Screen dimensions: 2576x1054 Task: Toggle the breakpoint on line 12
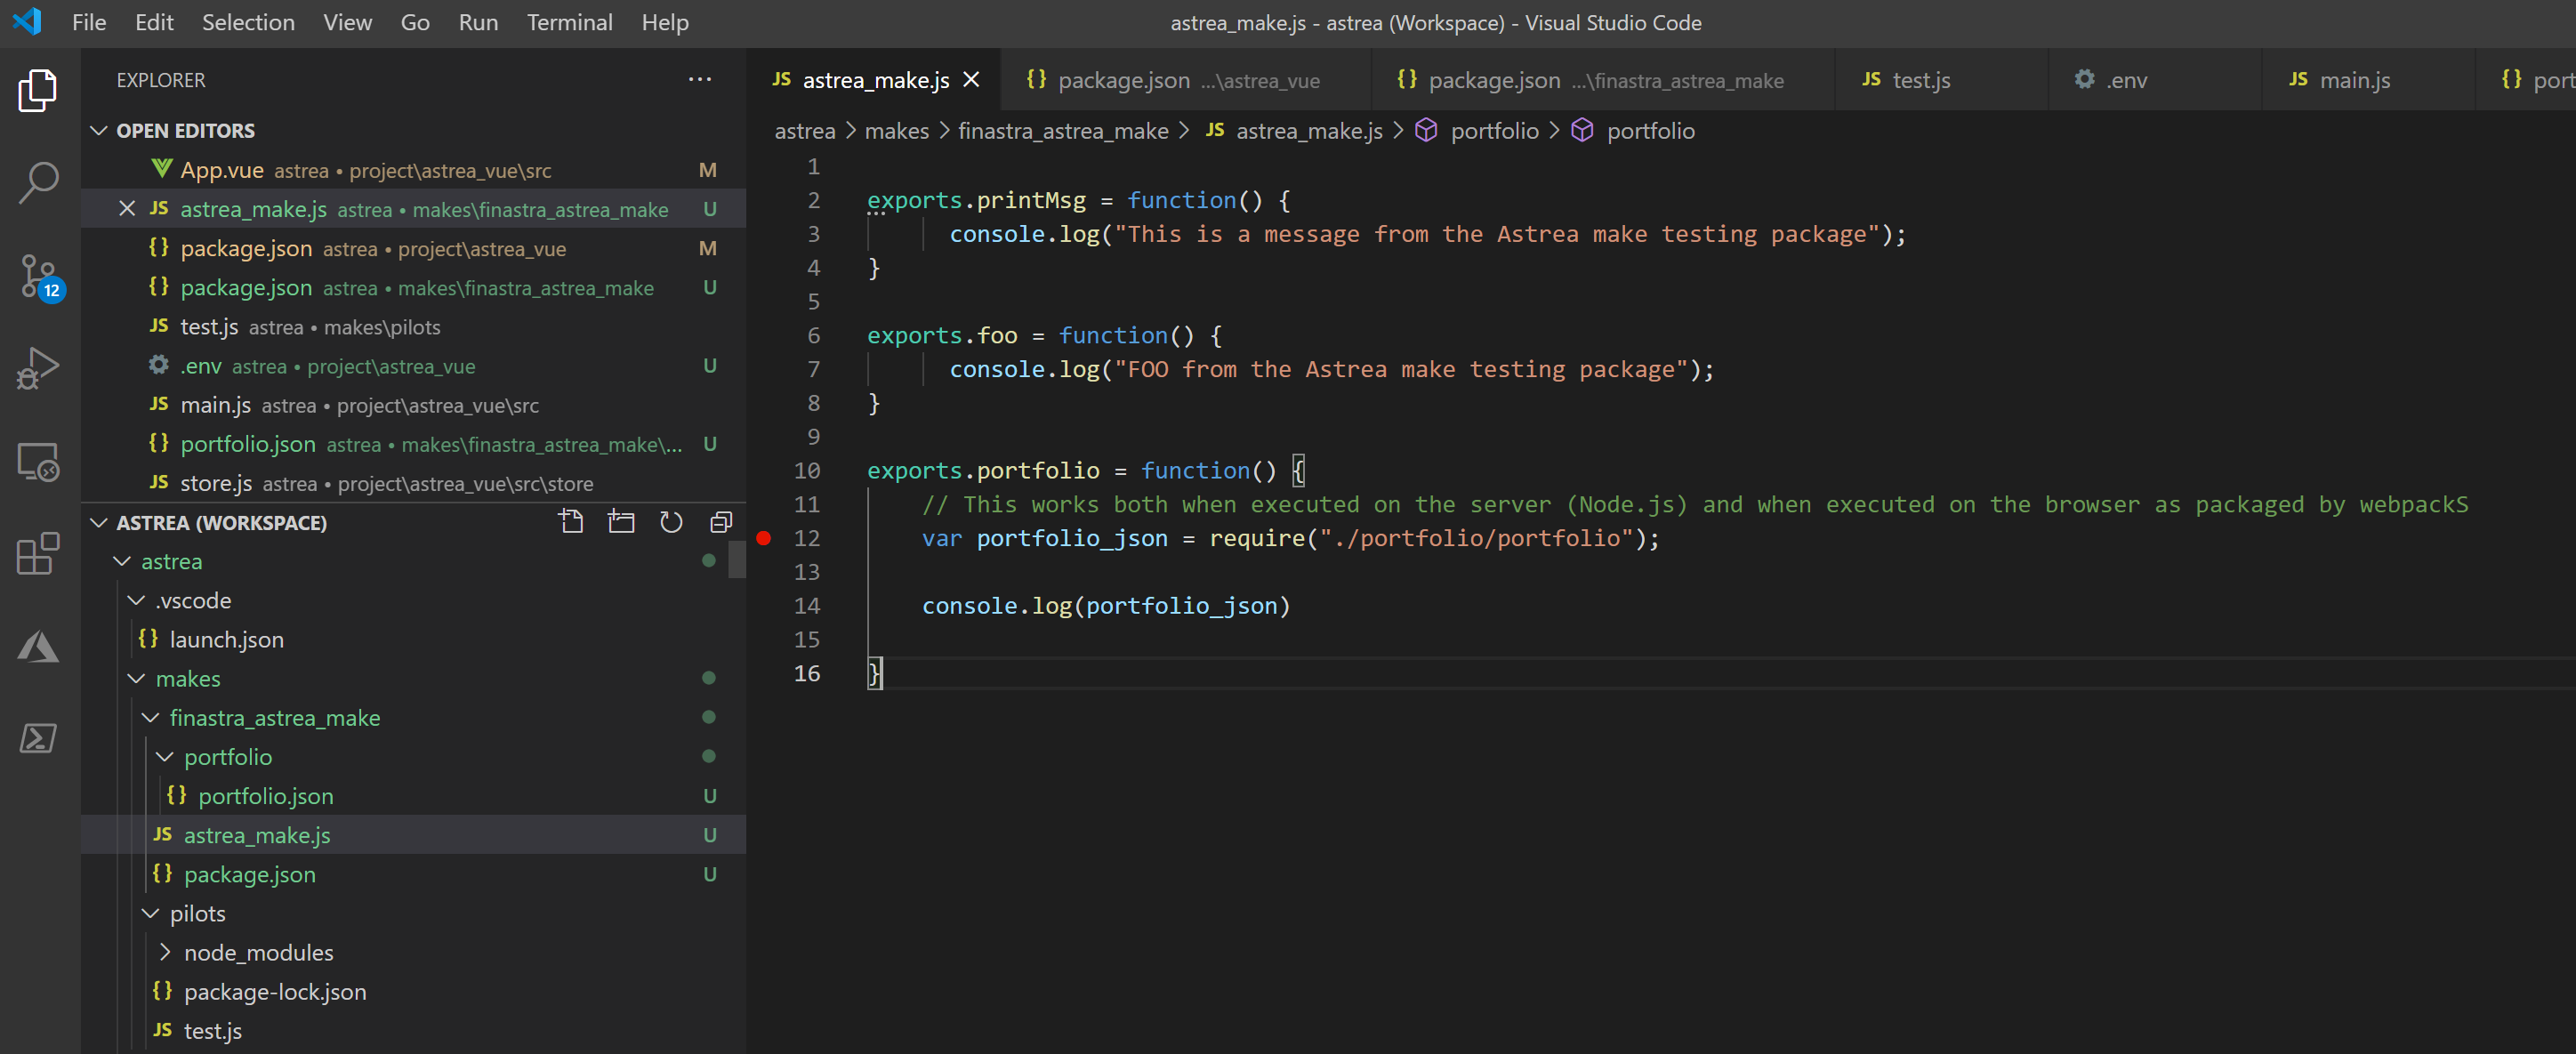[x=764, y=538]
